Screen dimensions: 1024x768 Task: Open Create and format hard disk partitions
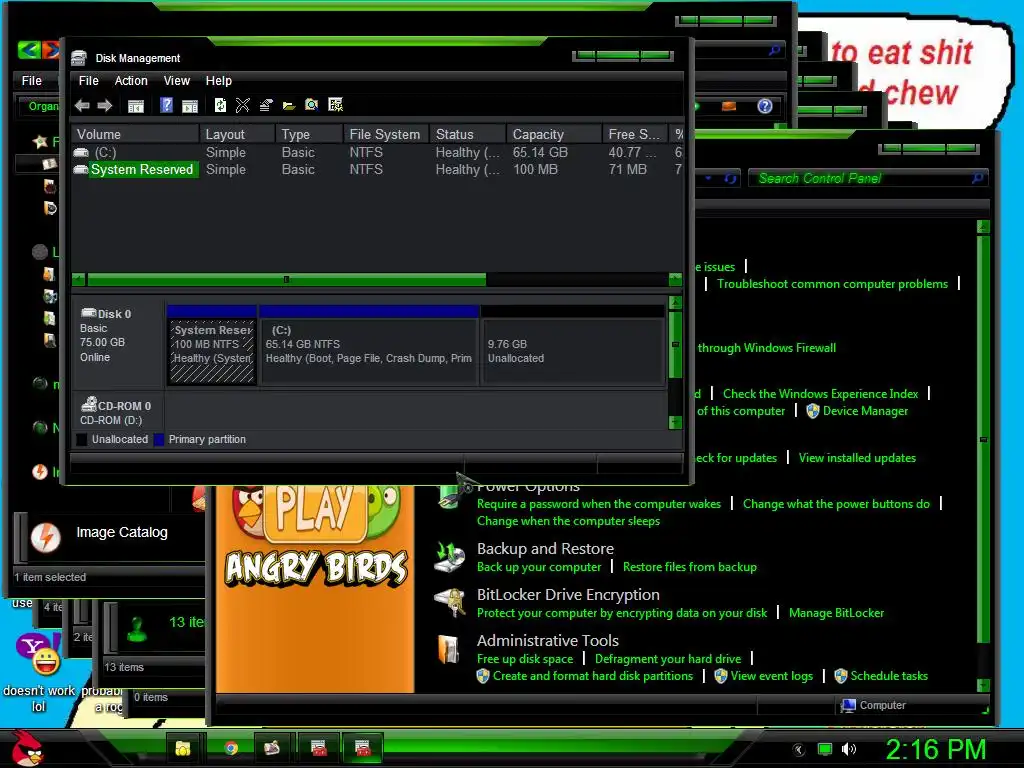pos(593,676)
